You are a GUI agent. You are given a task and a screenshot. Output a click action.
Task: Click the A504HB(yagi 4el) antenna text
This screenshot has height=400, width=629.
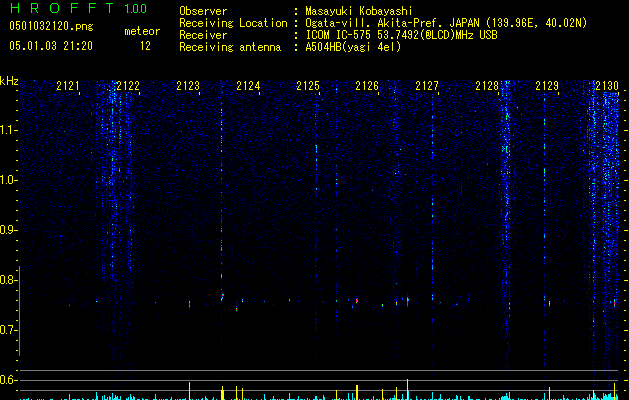pyautogui.click(x=353, y=47)
